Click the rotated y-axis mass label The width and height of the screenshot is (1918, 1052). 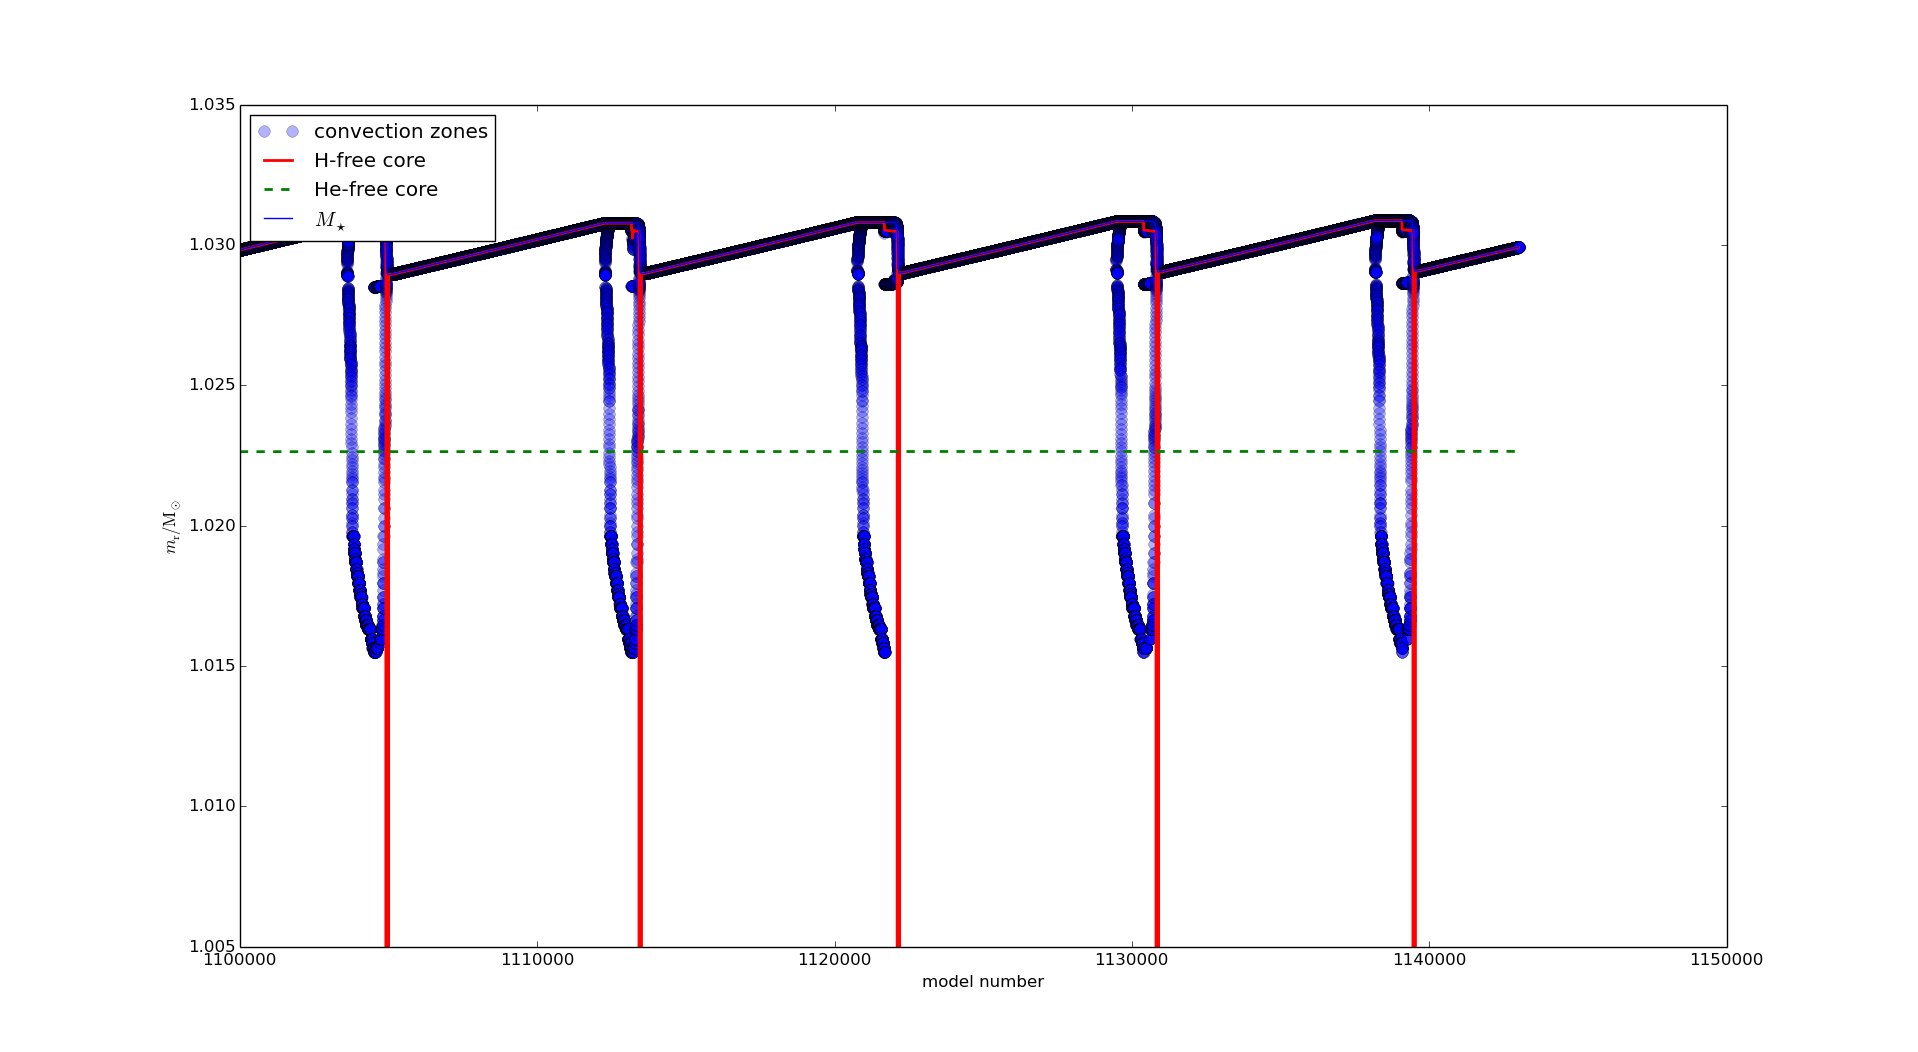click(x=172, y=526)
